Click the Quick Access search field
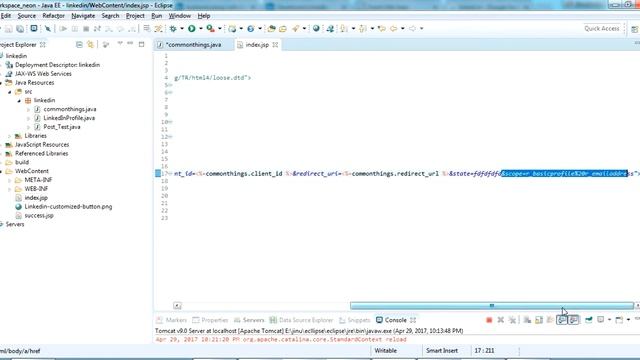The height and width of the screenshot is (360, 640). coord(602,29)
